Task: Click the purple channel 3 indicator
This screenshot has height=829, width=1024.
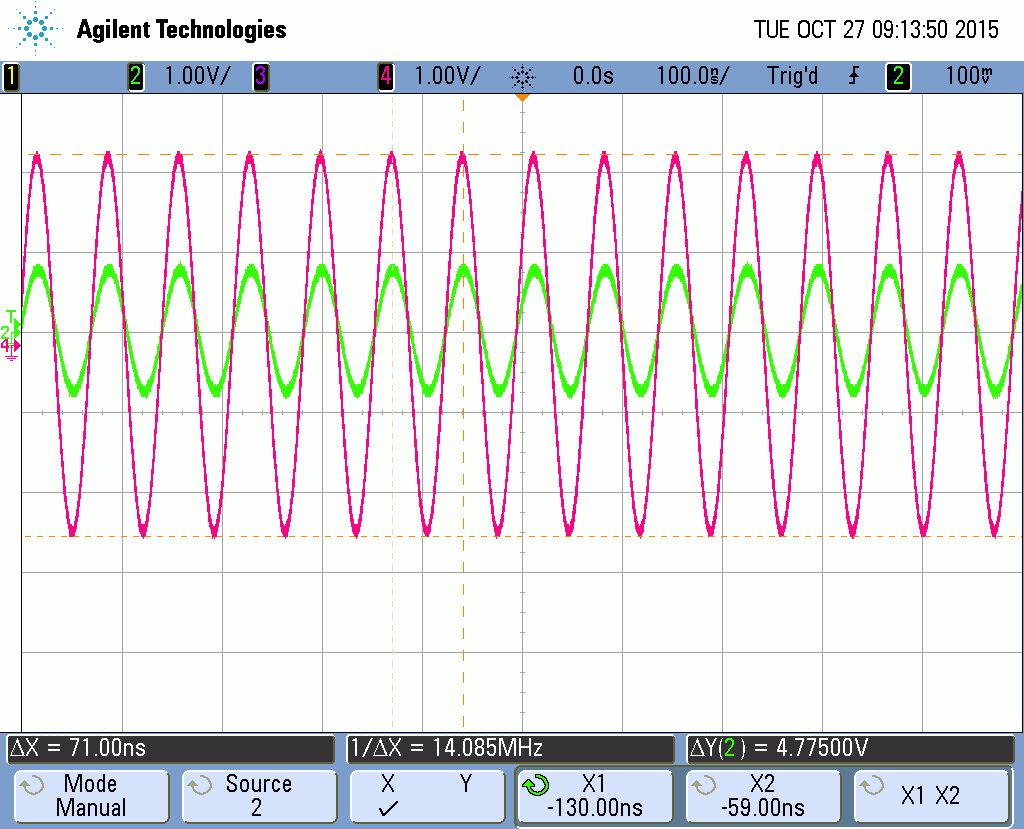Action: click(x=260, y=76)
